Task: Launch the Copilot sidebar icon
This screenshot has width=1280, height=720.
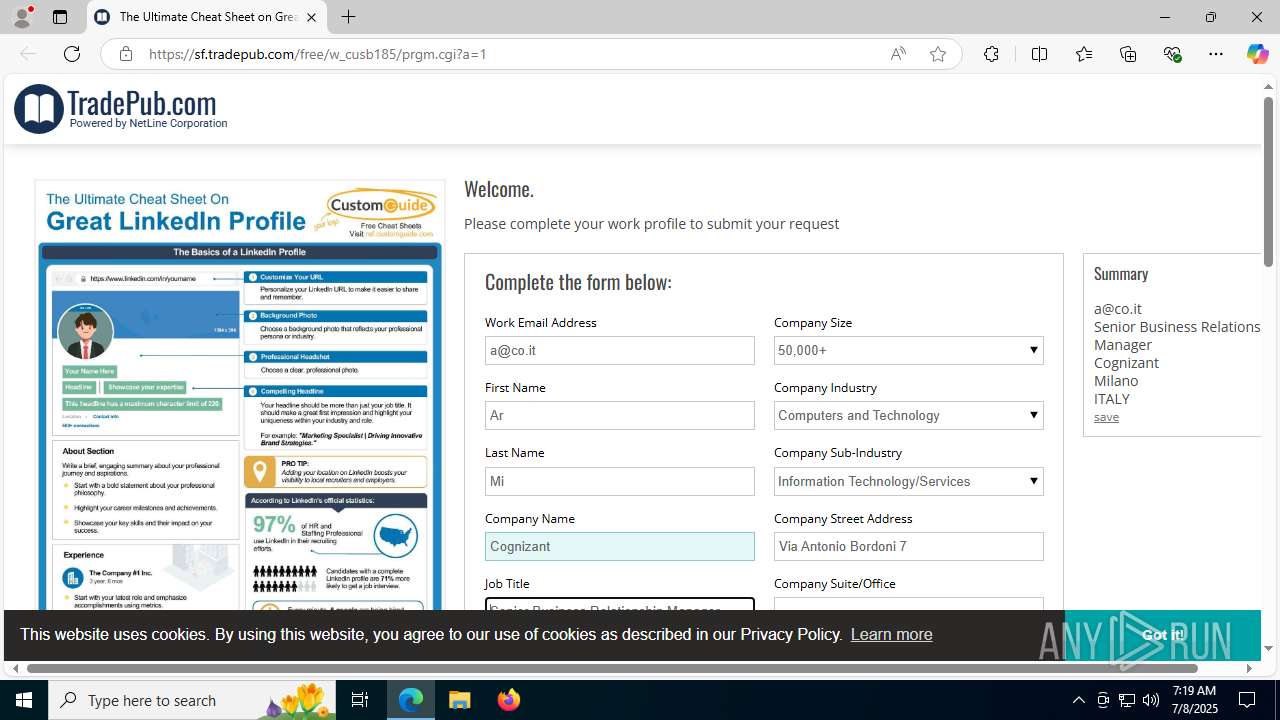Action: point(1257,54)
